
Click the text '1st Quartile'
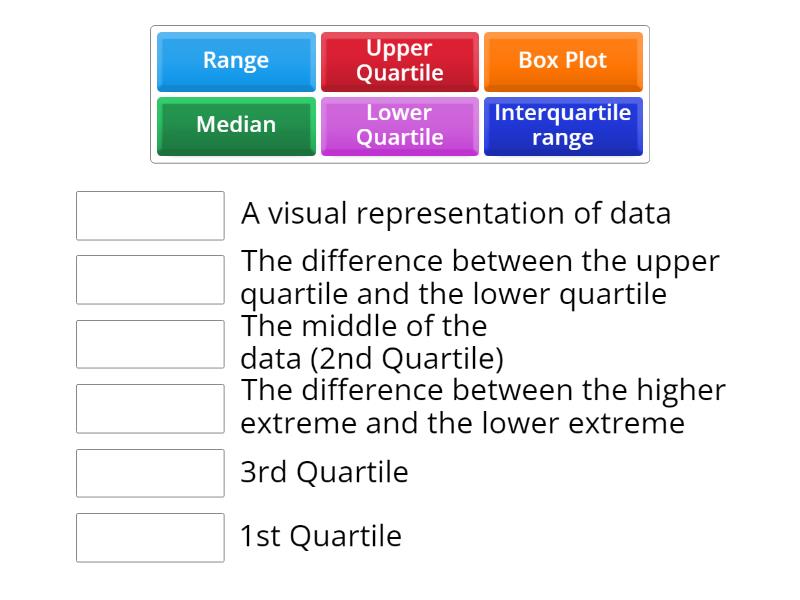(319, 536)
